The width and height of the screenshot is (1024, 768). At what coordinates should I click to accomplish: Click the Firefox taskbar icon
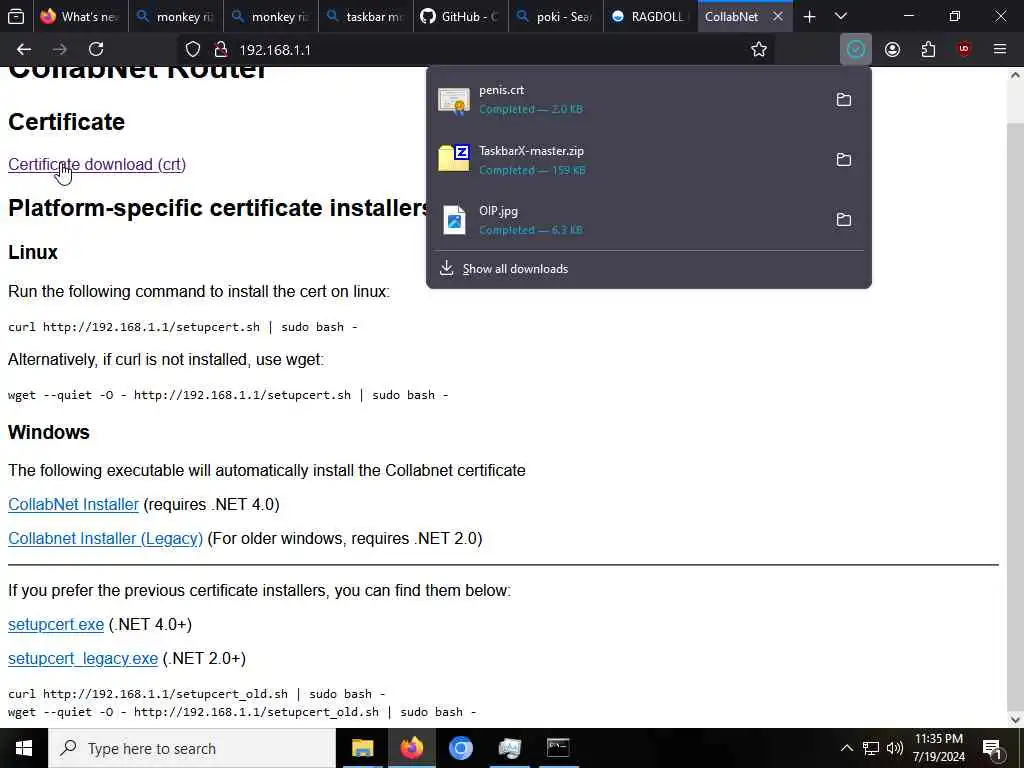(411, 748)
